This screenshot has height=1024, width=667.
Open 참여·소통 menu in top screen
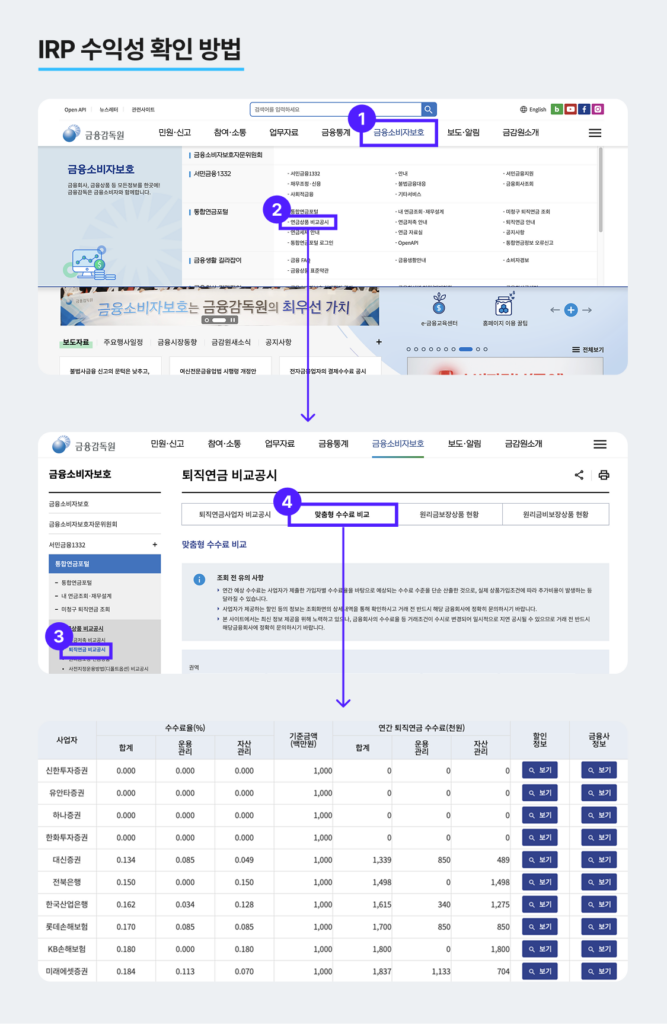tap(230, 133)
